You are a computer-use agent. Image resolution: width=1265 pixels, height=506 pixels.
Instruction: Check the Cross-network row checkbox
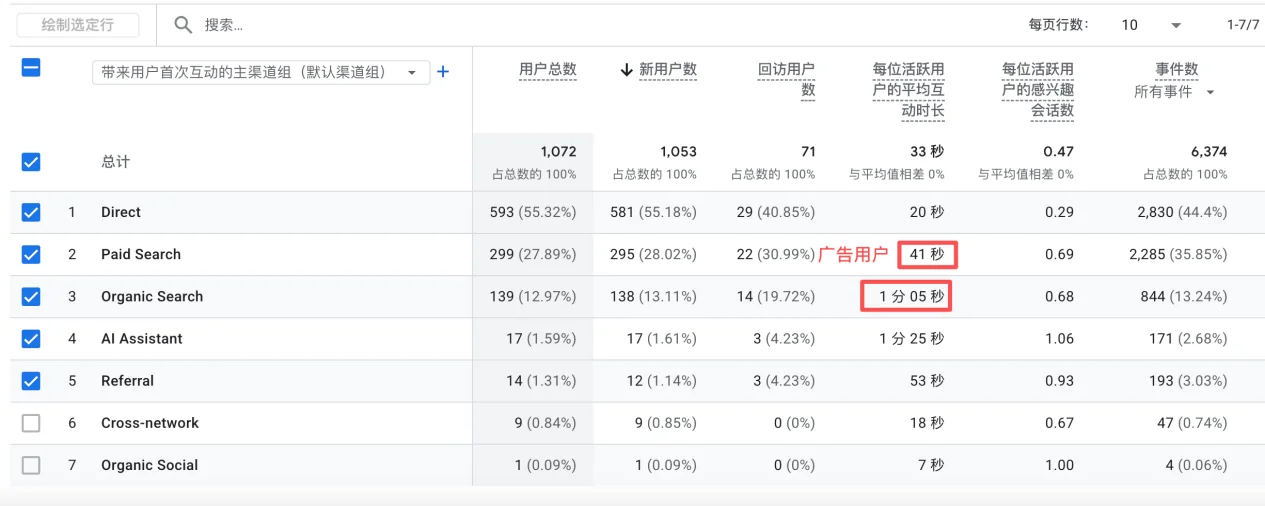point(31,423)
